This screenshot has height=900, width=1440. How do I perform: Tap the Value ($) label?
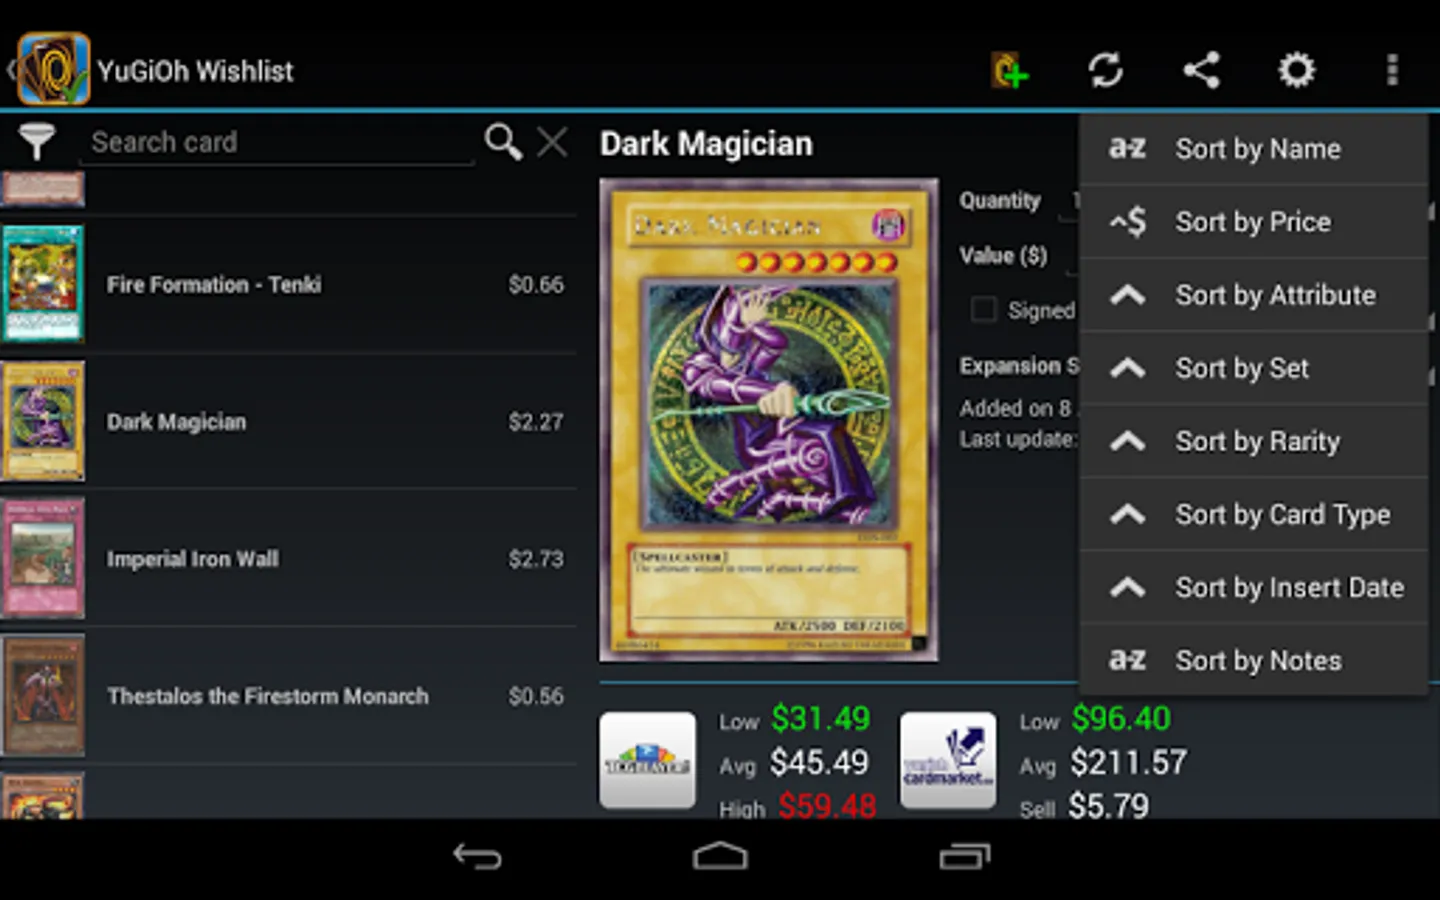point(1003,256)
